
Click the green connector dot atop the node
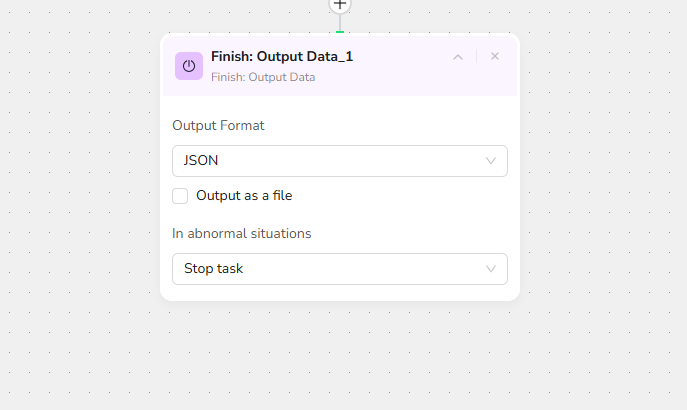(340, 32)
